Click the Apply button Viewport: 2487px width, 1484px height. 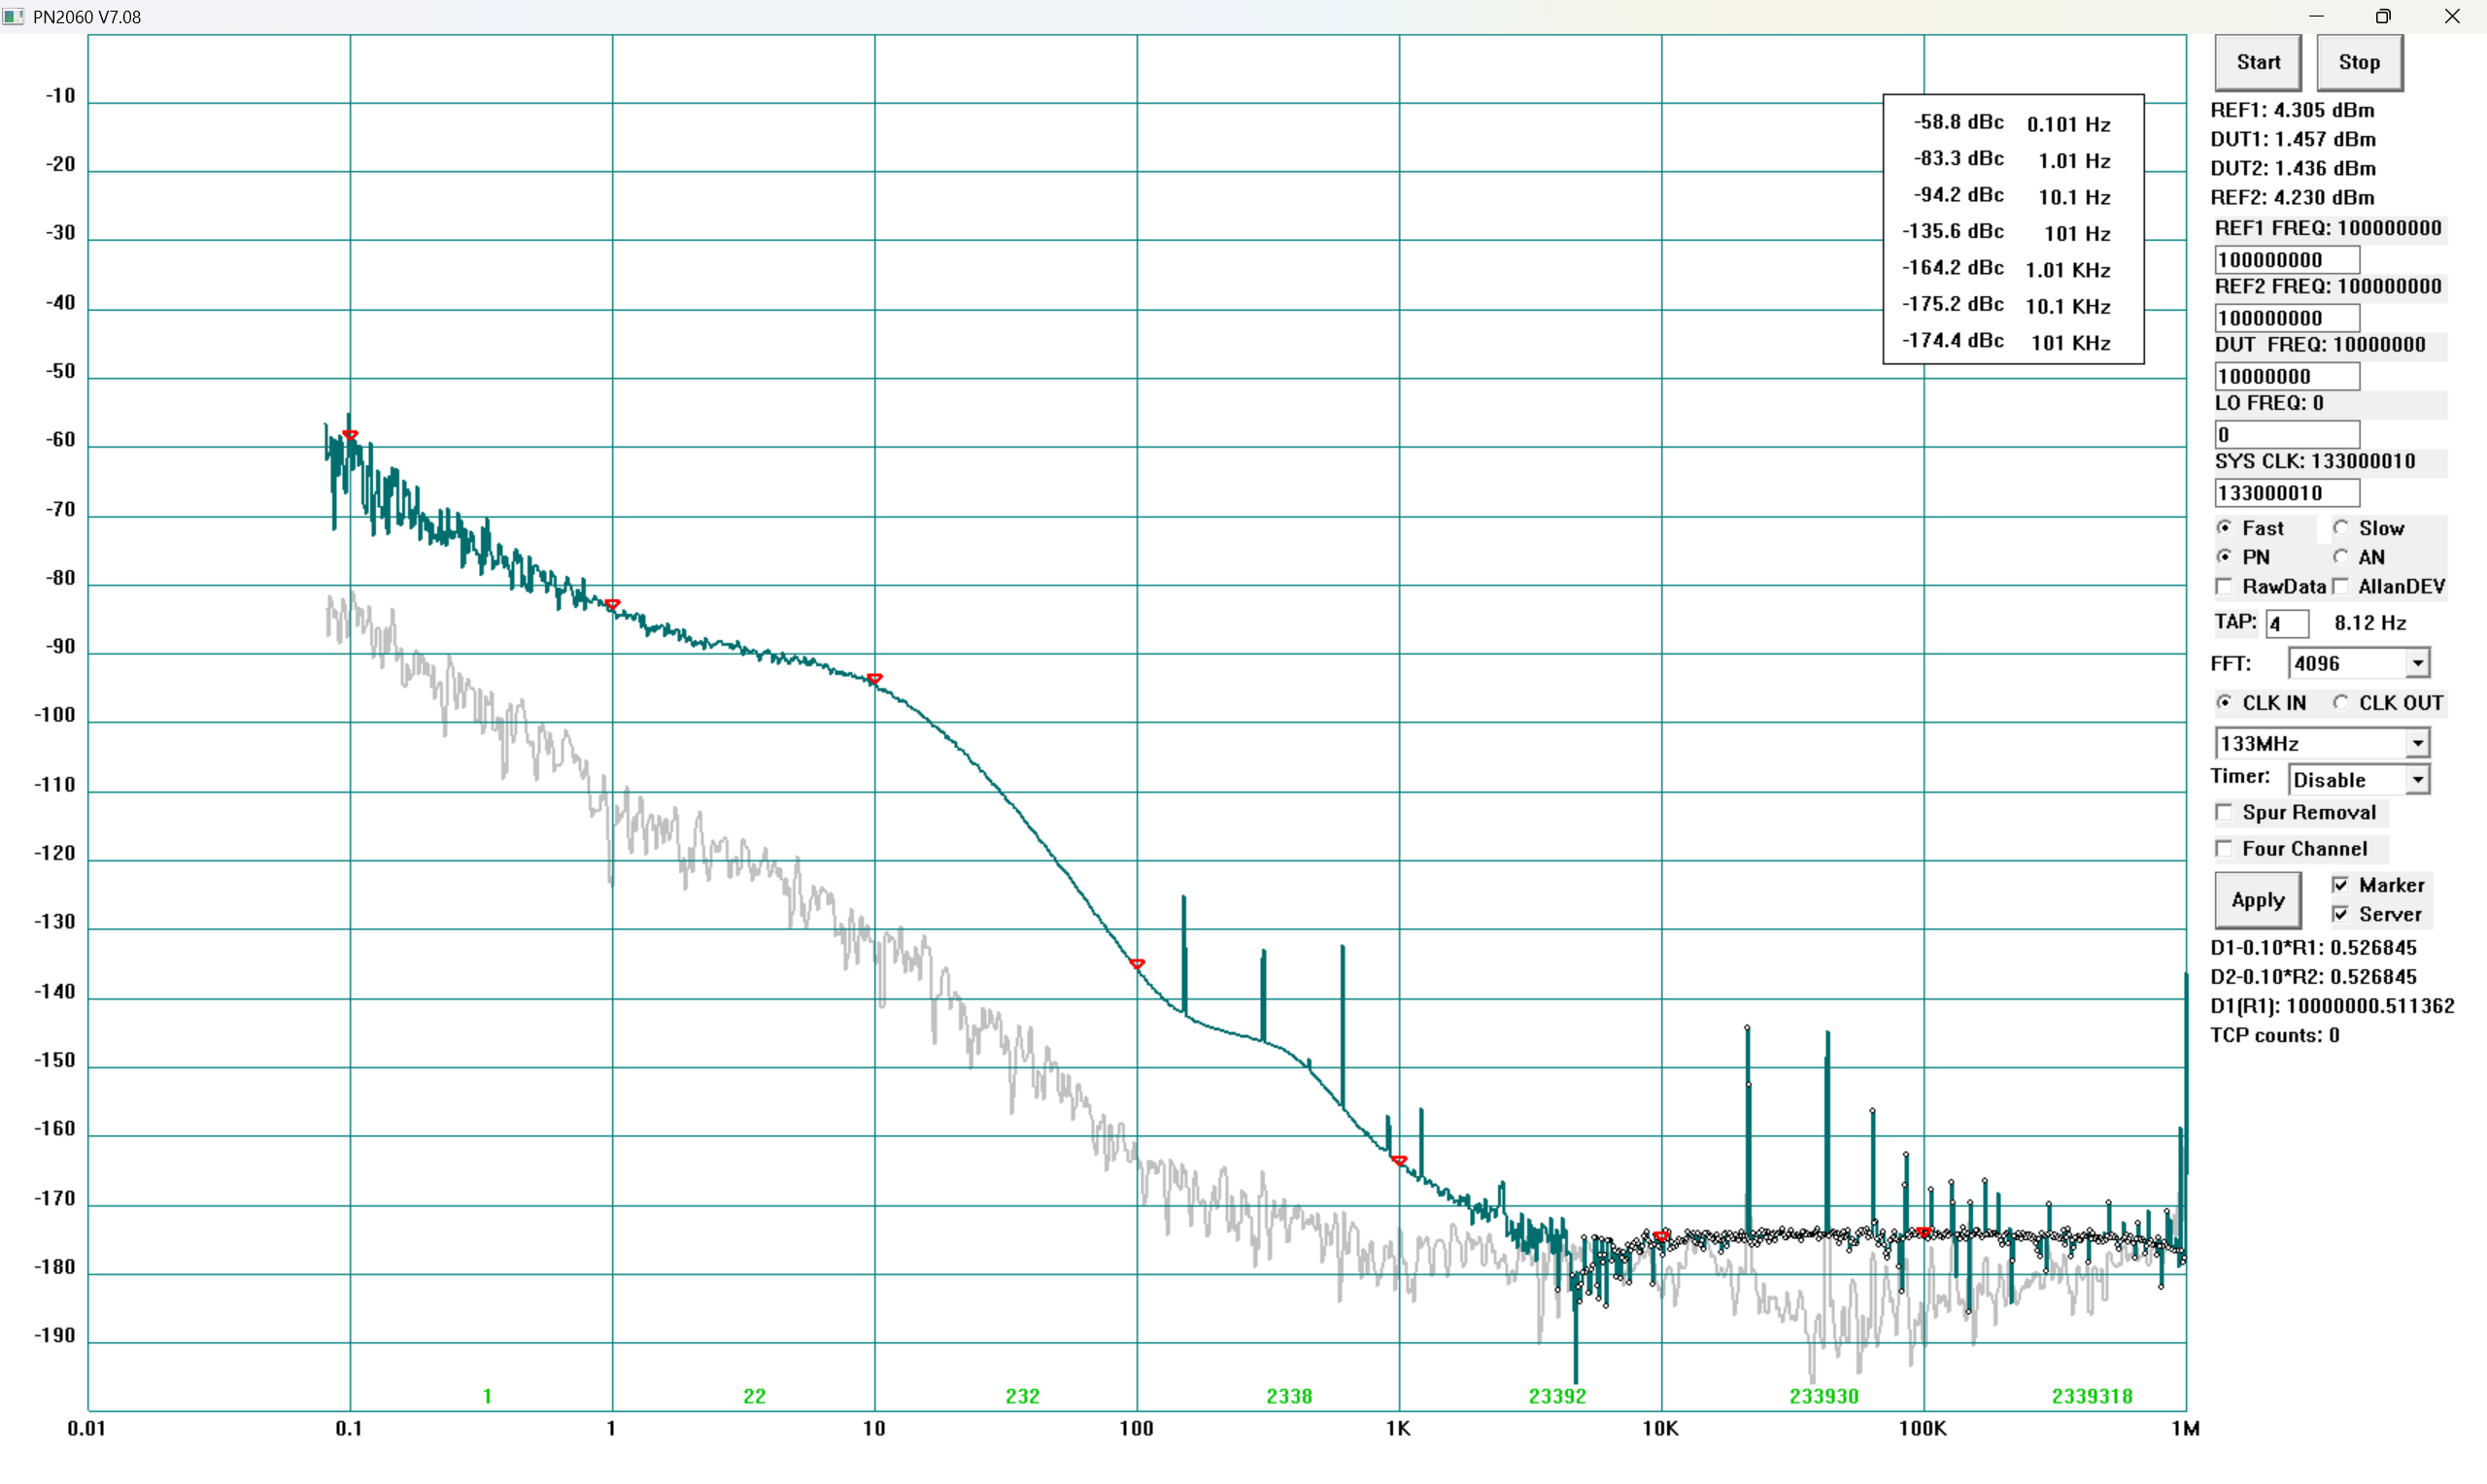point(2257,900)
